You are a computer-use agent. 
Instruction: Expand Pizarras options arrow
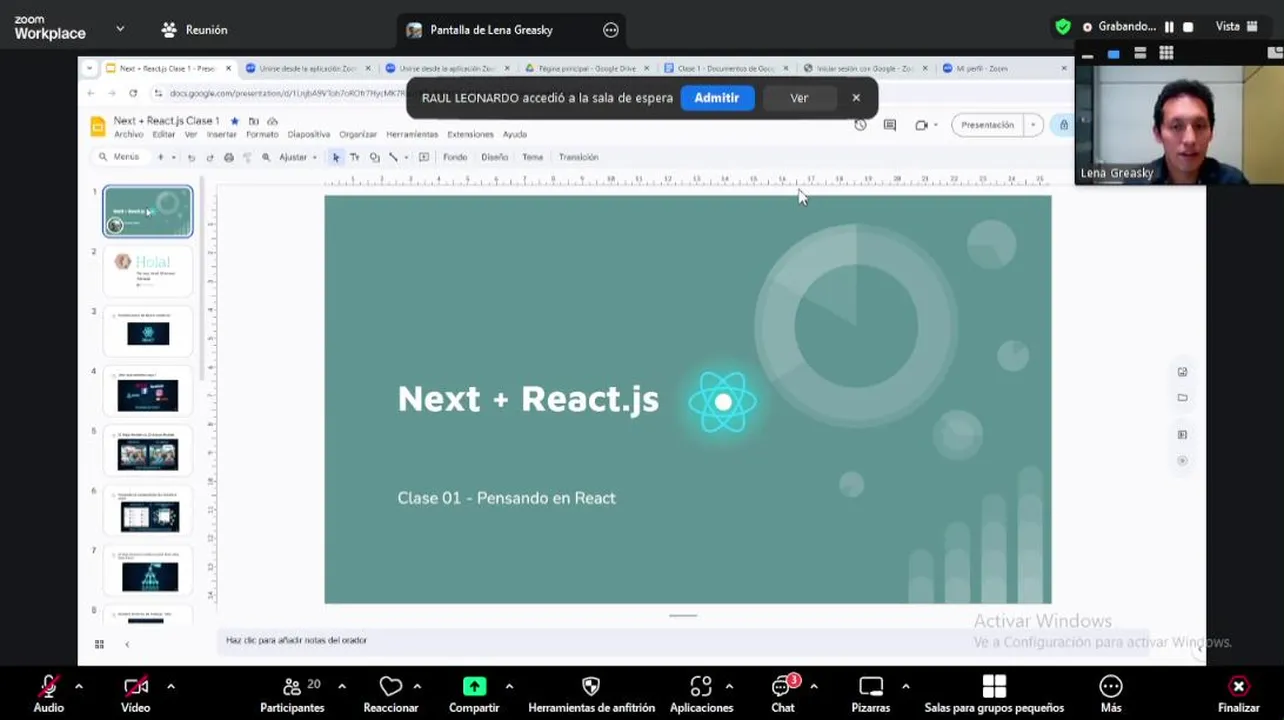(905, 686)
